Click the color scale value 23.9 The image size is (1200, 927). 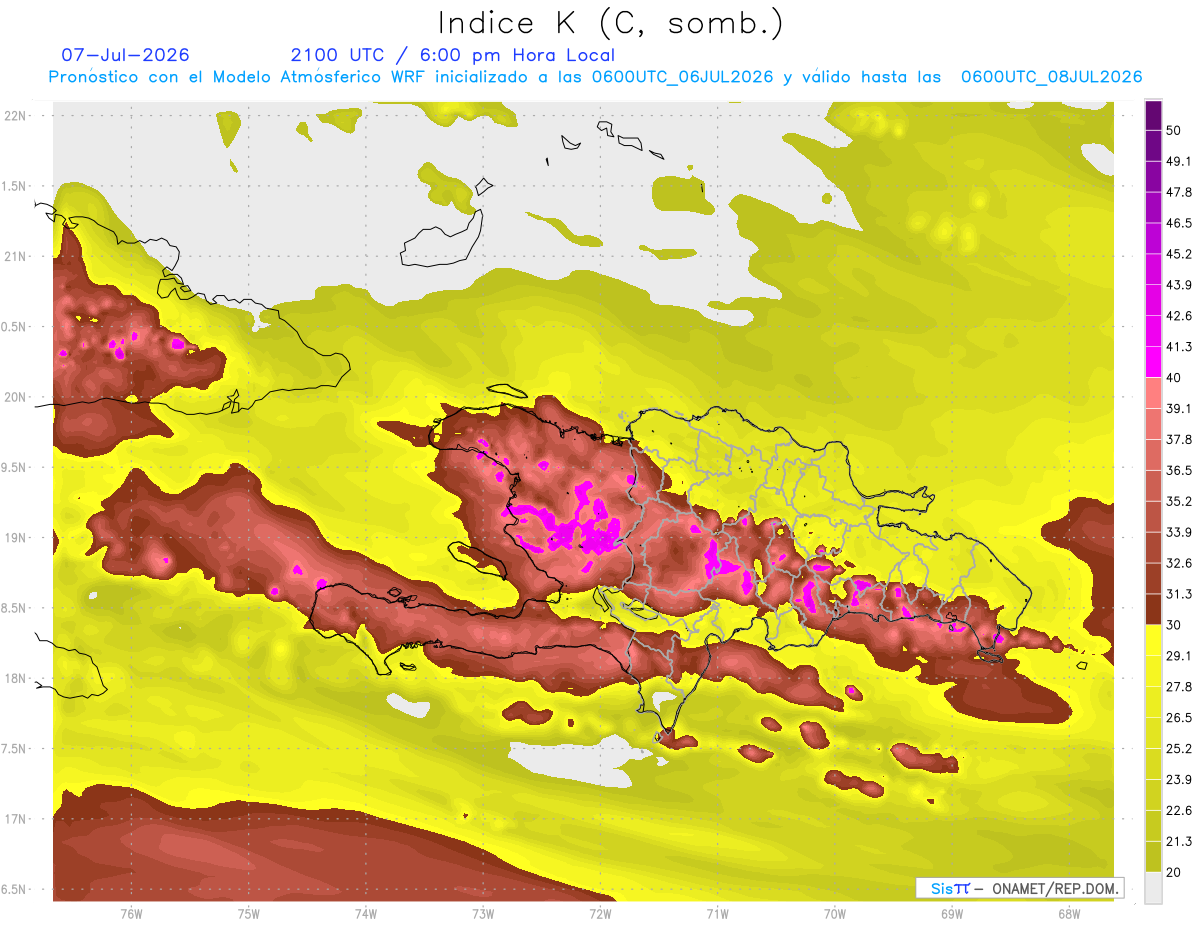pyautogui.click(x=1178, y=779)
